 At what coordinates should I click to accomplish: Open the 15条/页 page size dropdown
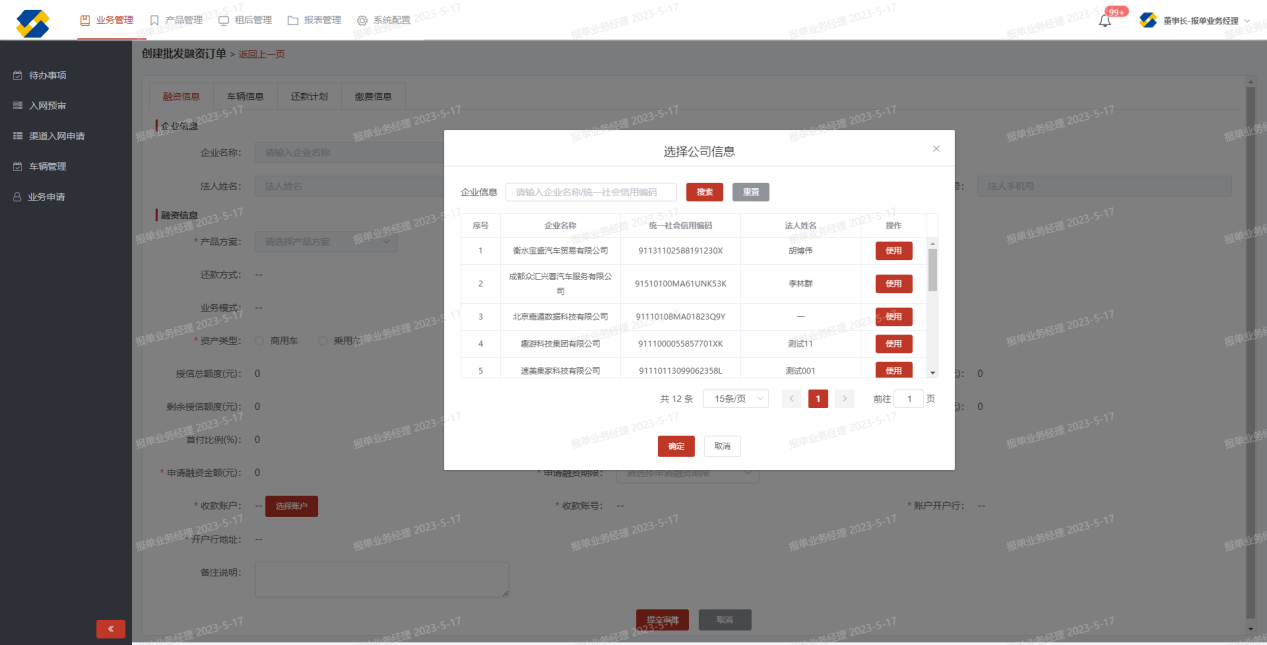coord(735,399)
